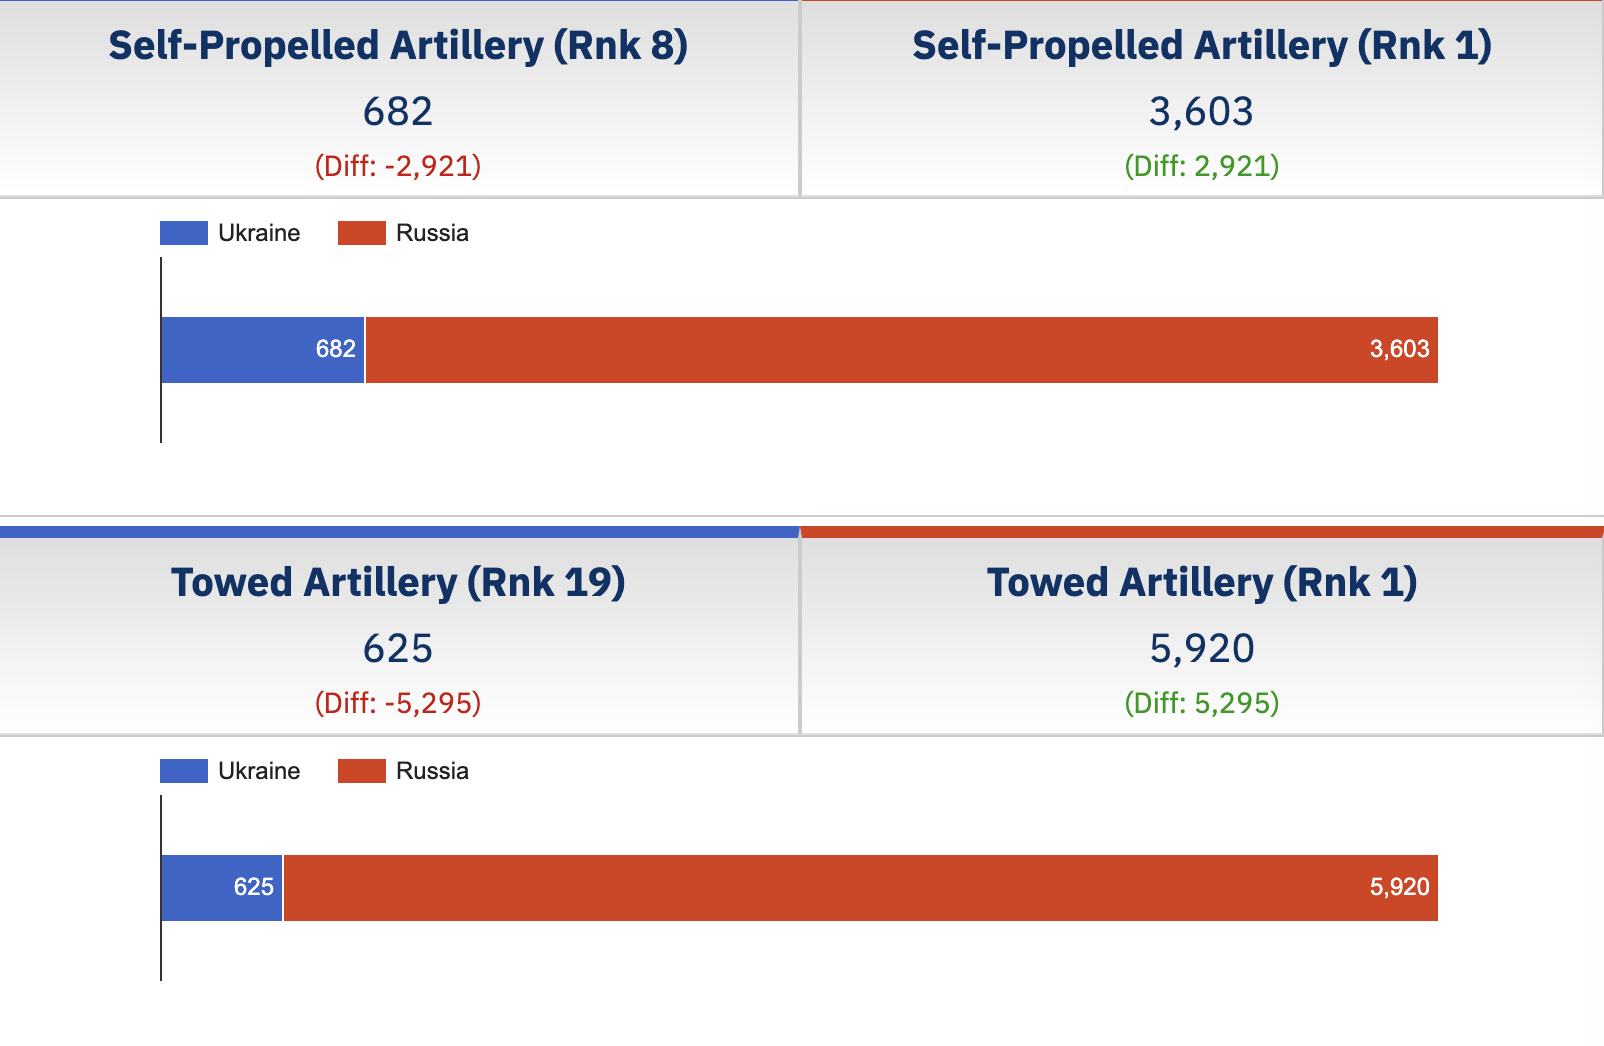Select the red 5,920 bar segment
This screenshot has width=1604, height=1046.
tap(860, 888)
